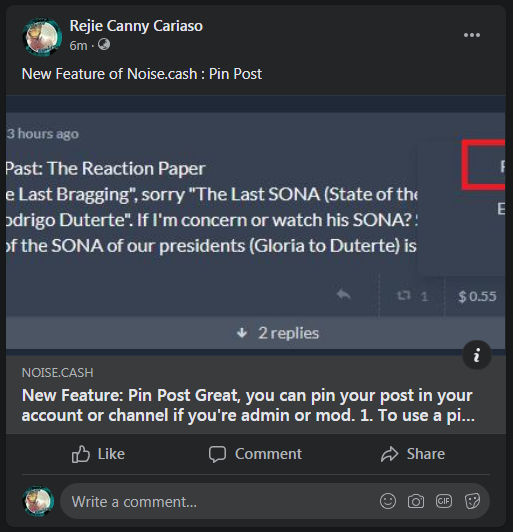Click the Like button text

111,454
